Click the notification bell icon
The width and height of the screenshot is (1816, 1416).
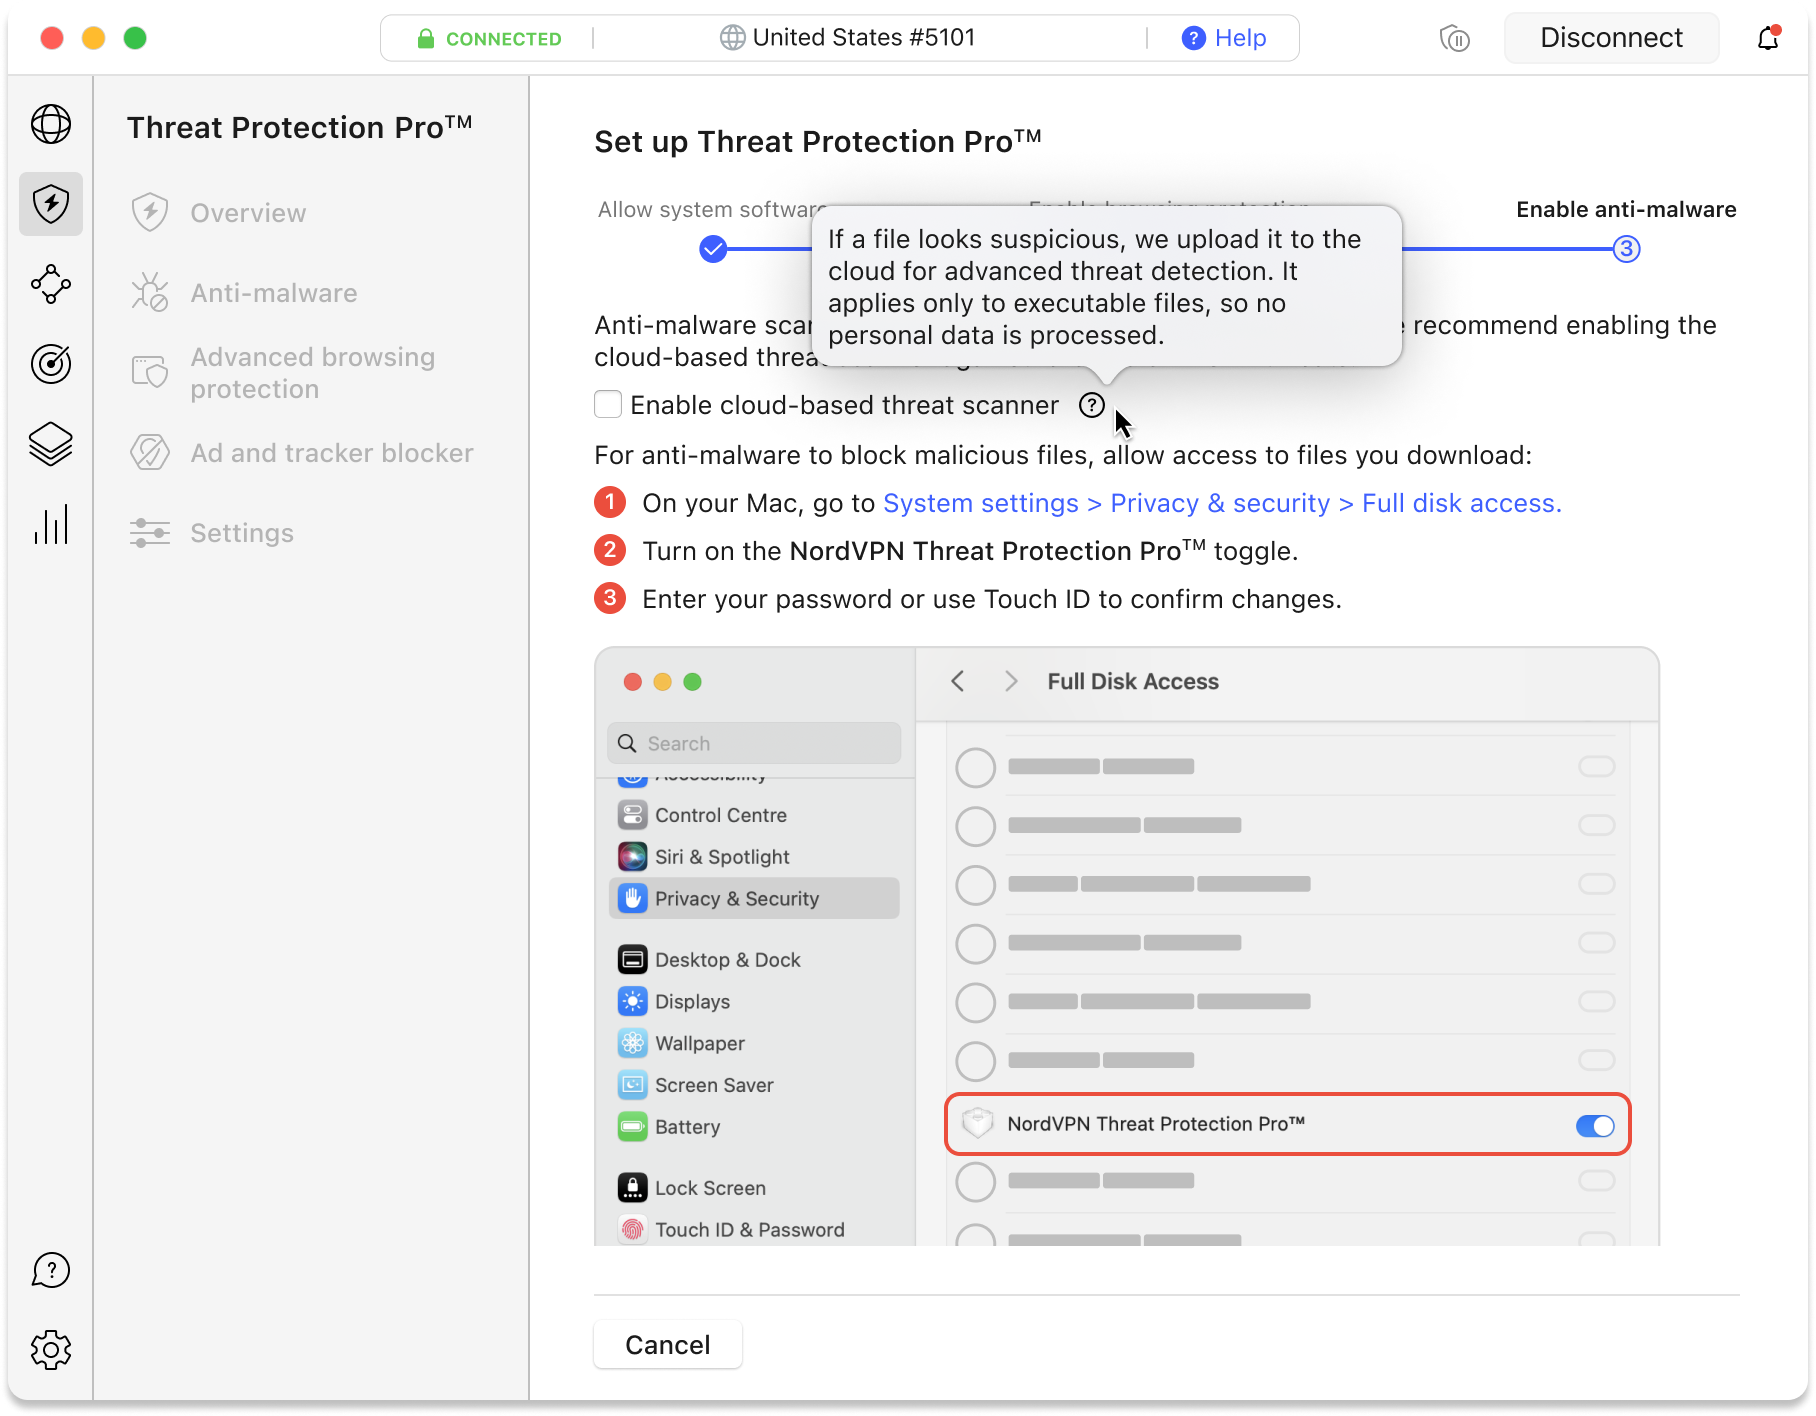[x=1768, y=38]
